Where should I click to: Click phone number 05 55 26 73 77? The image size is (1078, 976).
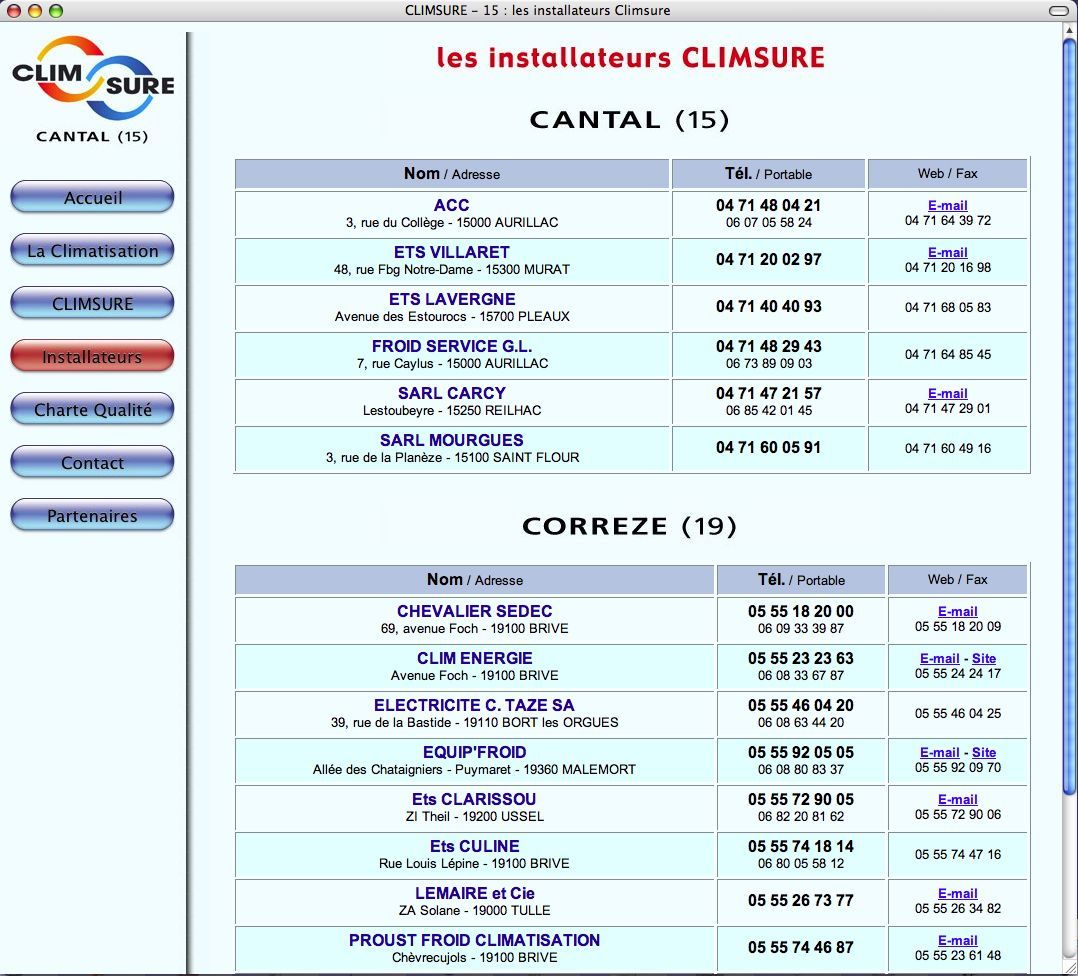[x=801, y=900]
